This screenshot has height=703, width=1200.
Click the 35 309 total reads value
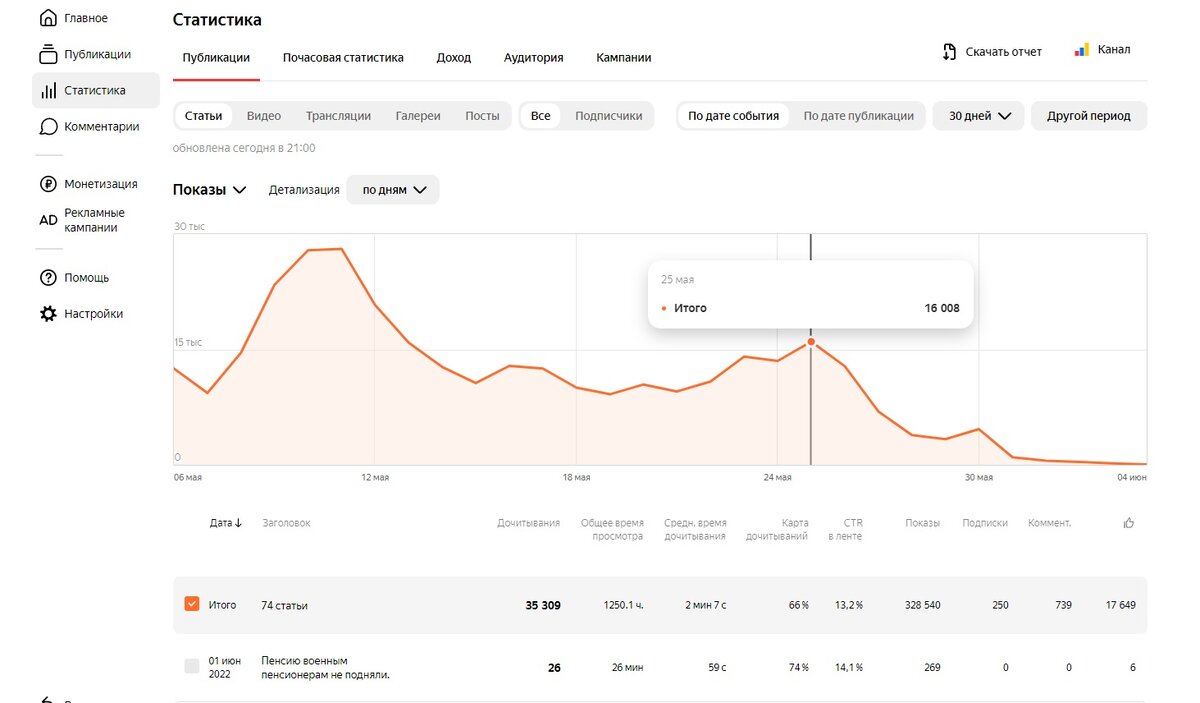pyautogui.click(x=543, y=605)
